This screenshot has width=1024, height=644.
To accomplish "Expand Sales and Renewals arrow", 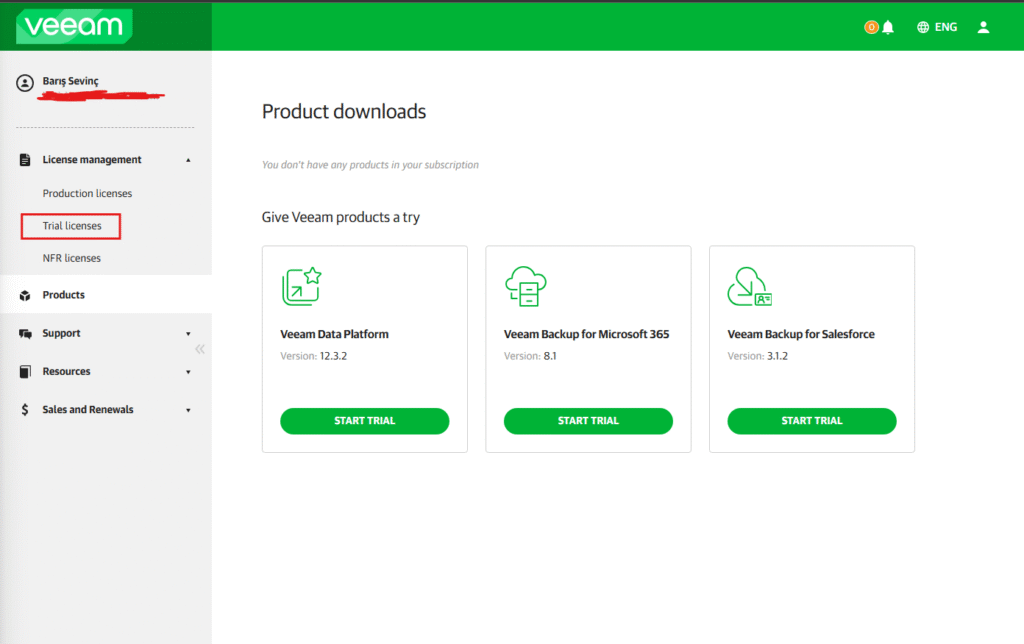I will coord(188,410).
